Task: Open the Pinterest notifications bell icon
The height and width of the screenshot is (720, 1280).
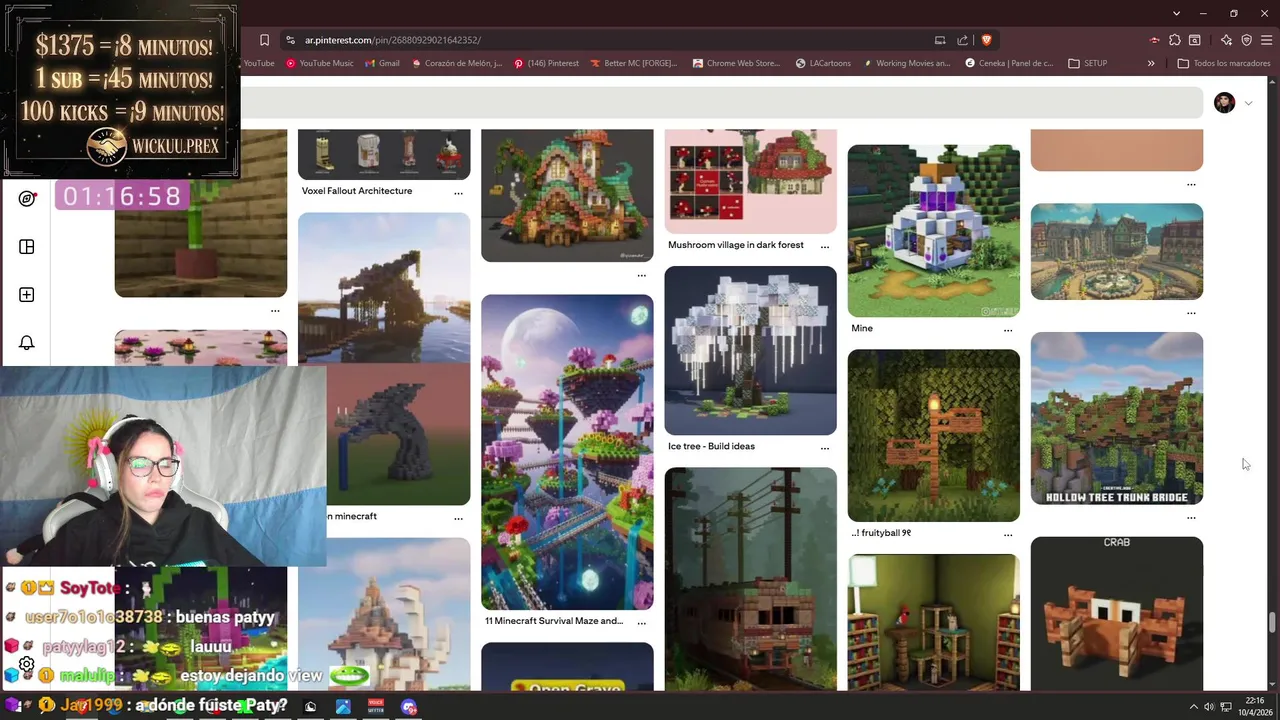Action: pyautogui.click(x=27, y=343)
